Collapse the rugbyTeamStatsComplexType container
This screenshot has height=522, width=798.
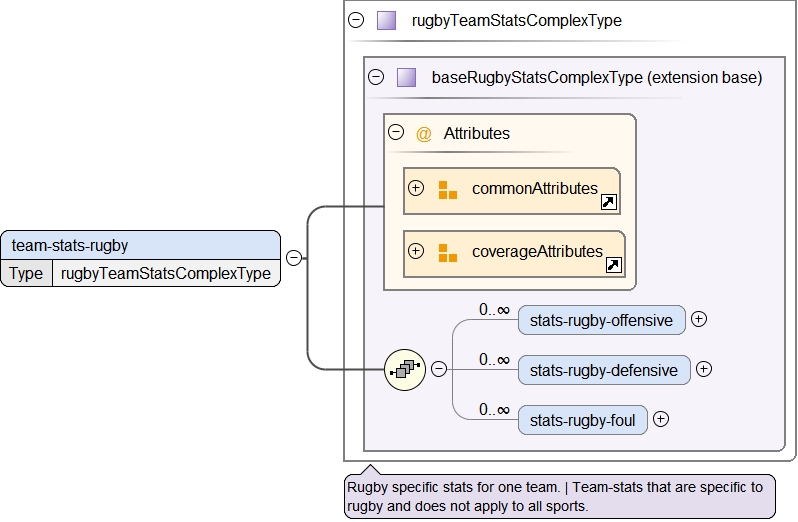[x=356, y=20]
